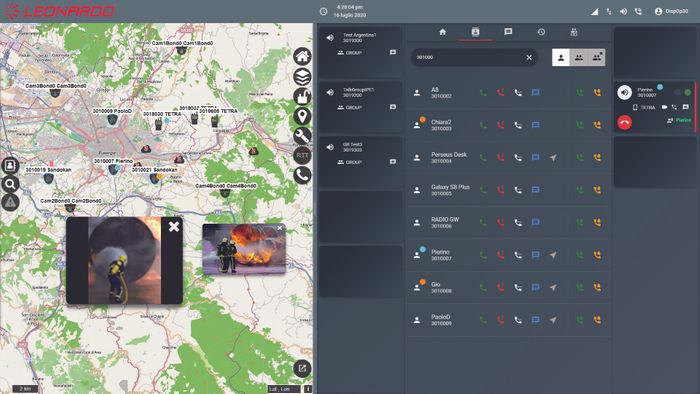Screen dimensions: 700x394
Task: Open the messages chat tab
Action: click(508, 32)
